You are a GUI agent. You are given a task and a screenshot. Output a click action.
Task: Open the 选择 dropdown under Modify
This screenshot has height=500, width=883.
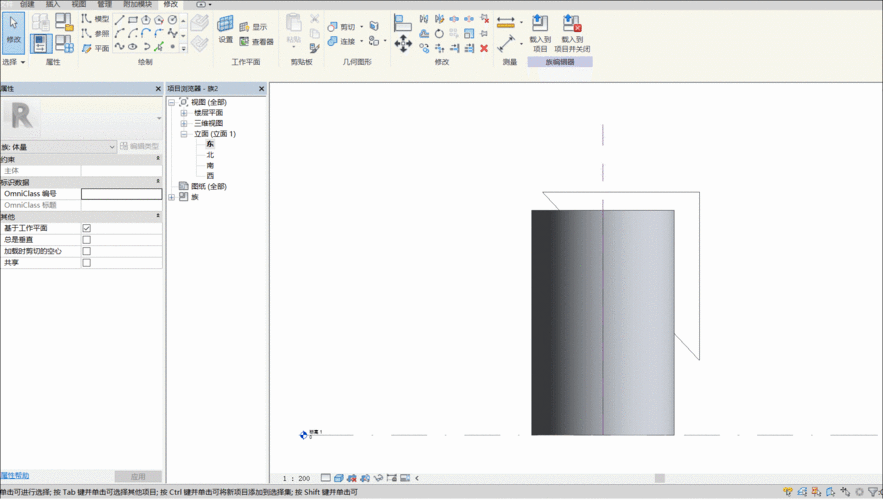click(x=14, y=62)
